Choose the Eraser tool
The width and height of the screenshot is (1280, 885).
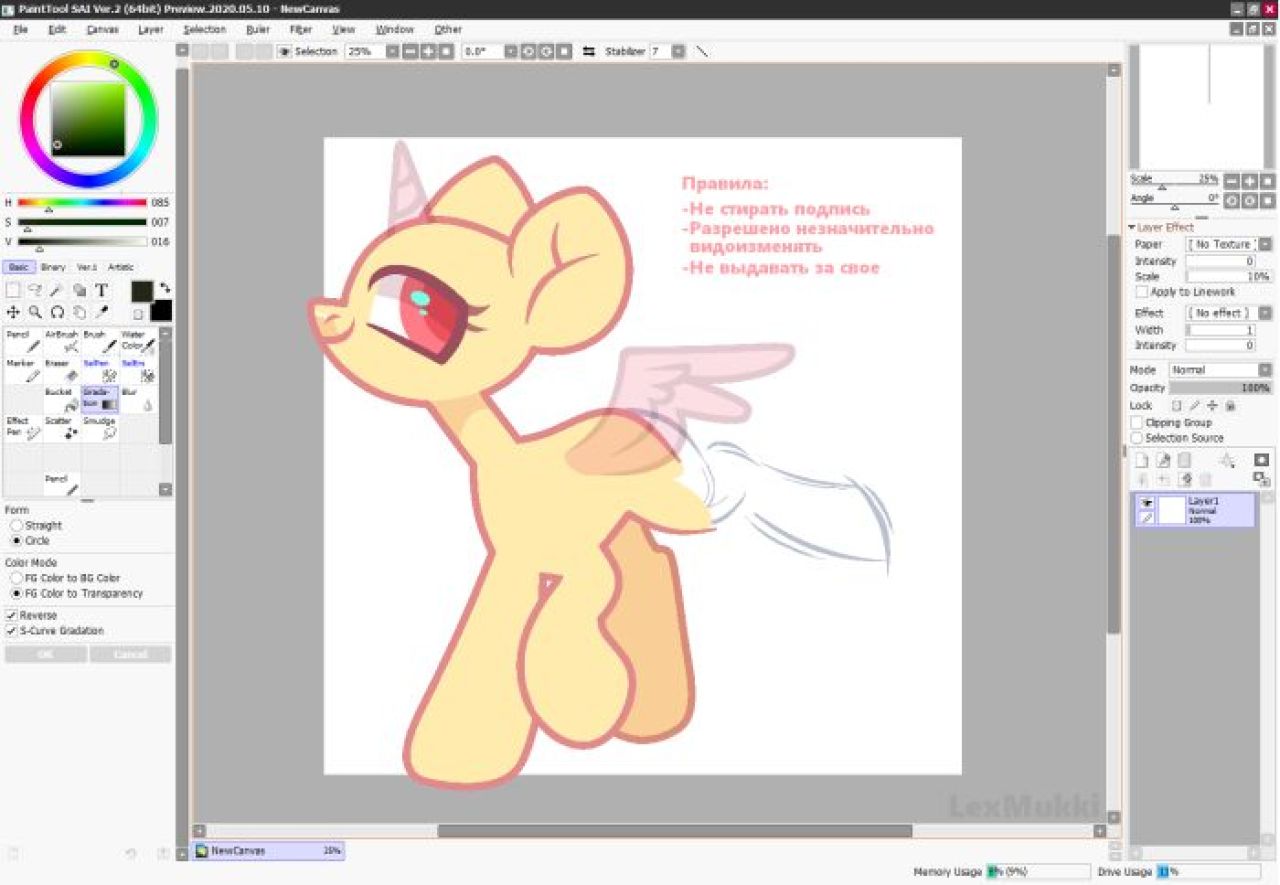(62, 371)
